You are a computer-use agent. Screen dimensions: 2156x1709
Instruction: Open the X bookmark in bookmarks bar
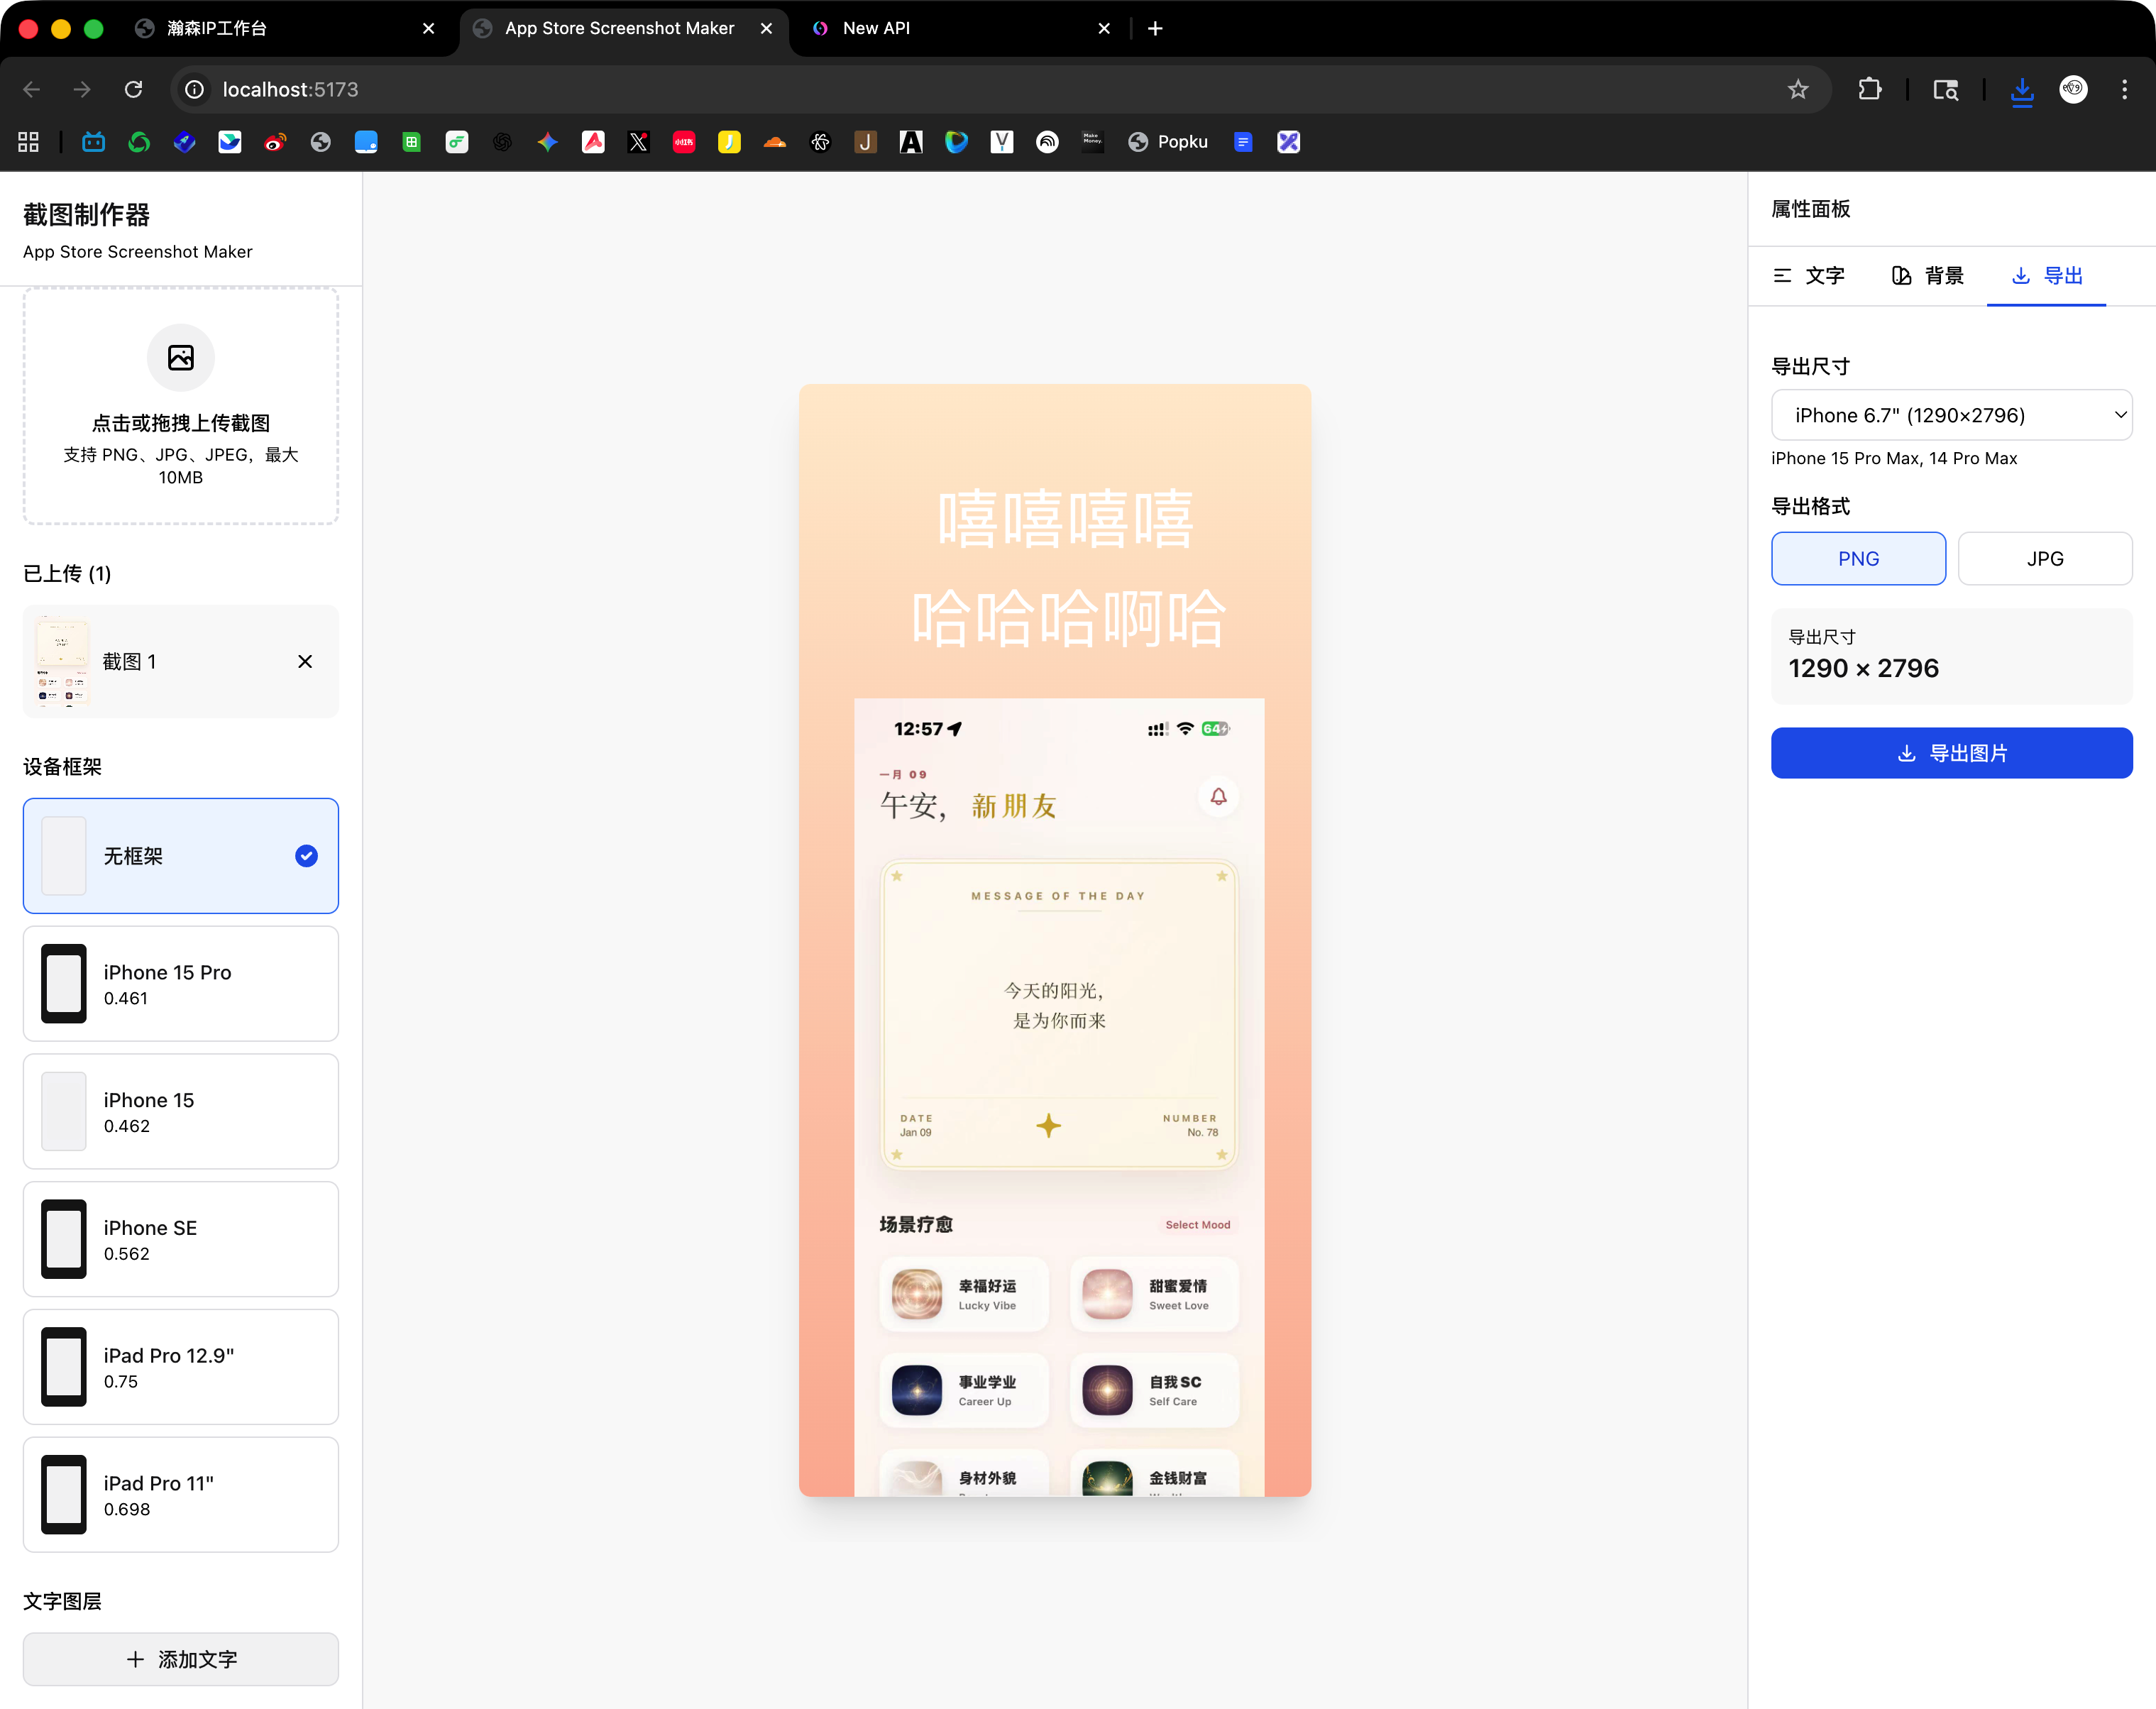click(x=638, y=142)
